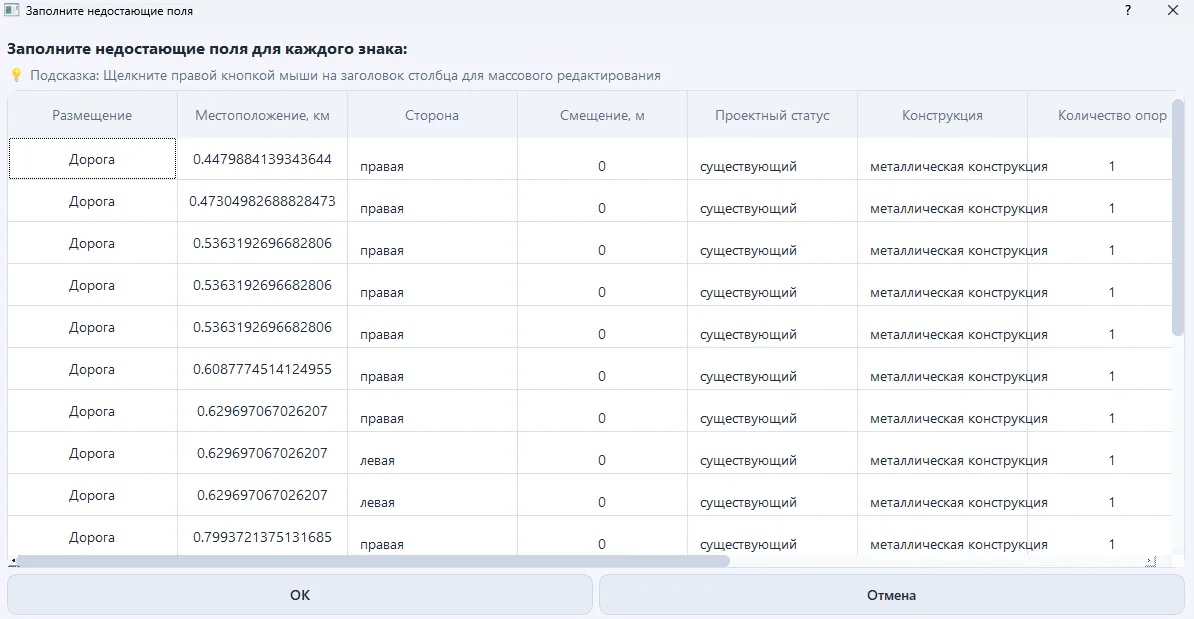Close the Заполните недостающие поля dialog
The width and height of the screenshot is (1194, 619).
pos(1173,11)
